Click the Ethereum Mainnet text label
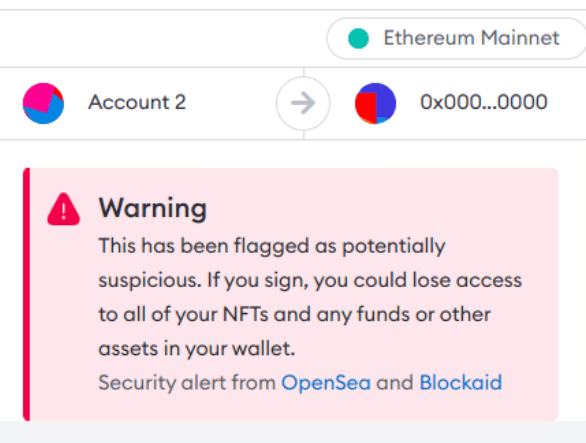586x443 pixels. 472,38
